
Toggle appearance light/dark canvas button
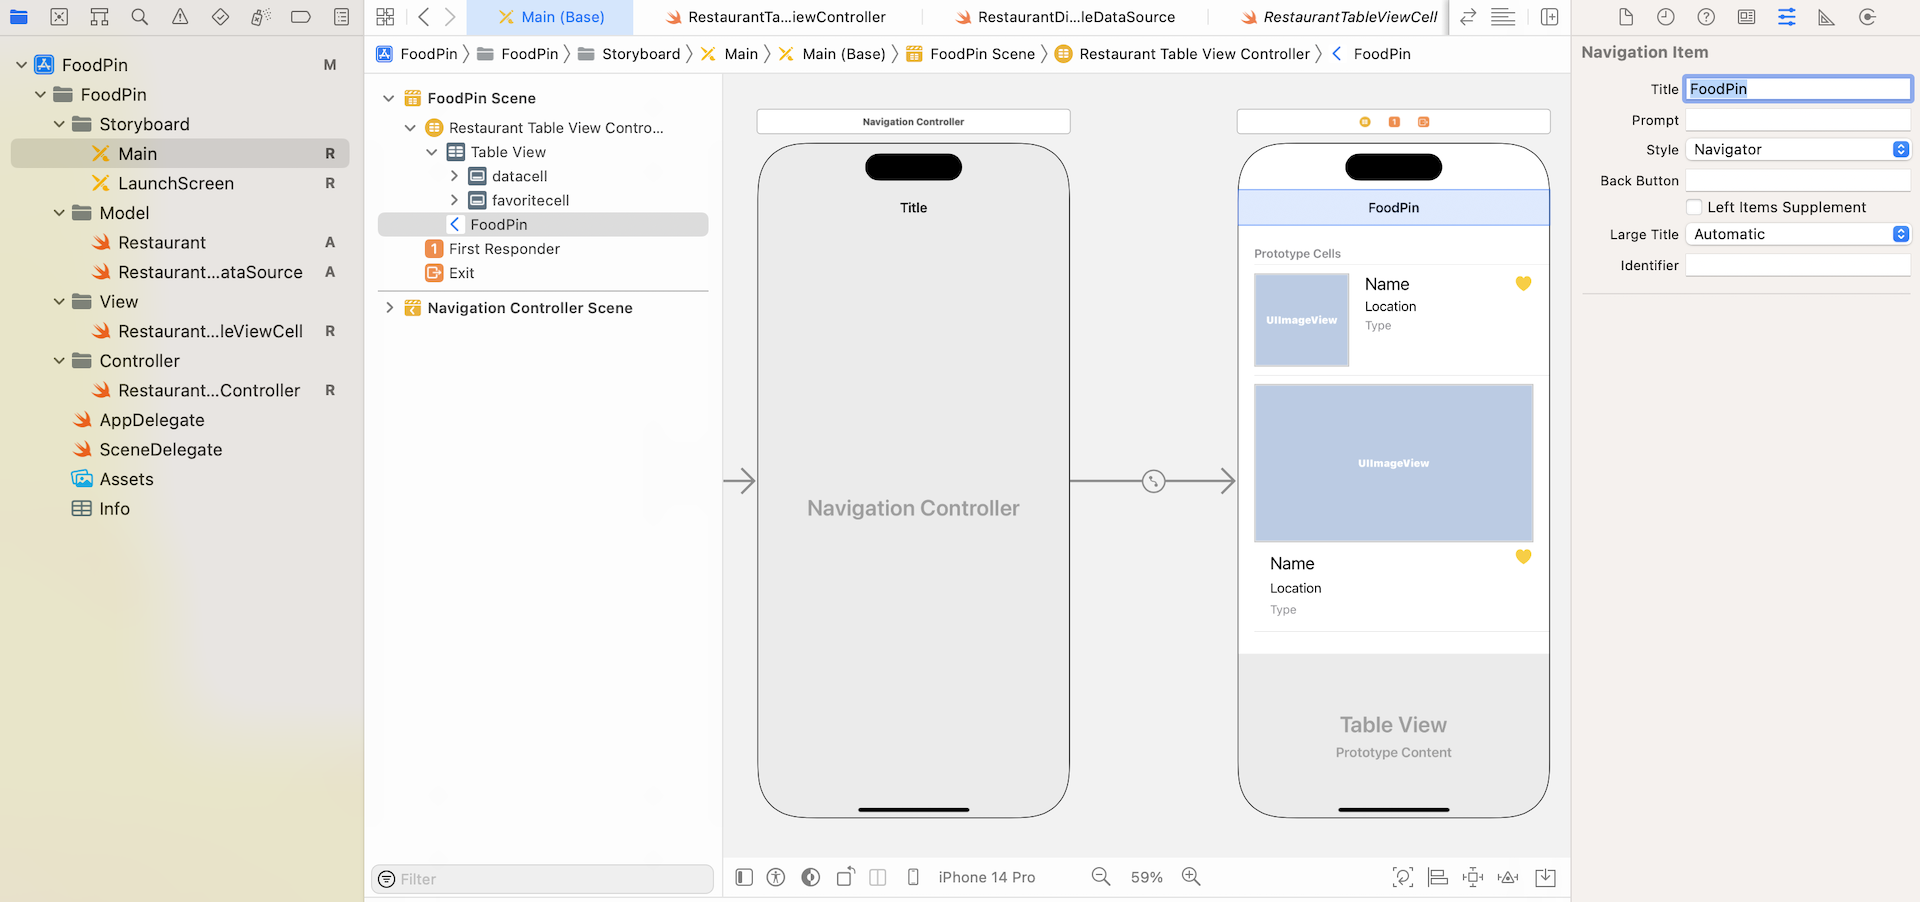811,877
